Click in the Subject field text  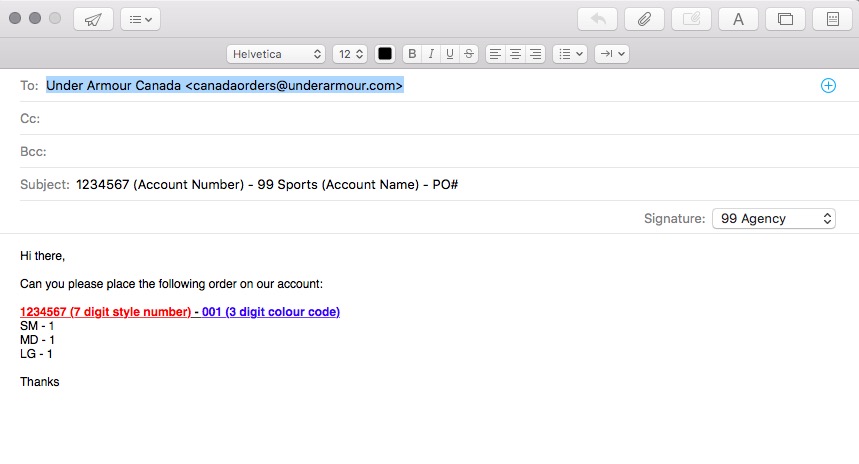pyautogui.click(x=267, y=185)
